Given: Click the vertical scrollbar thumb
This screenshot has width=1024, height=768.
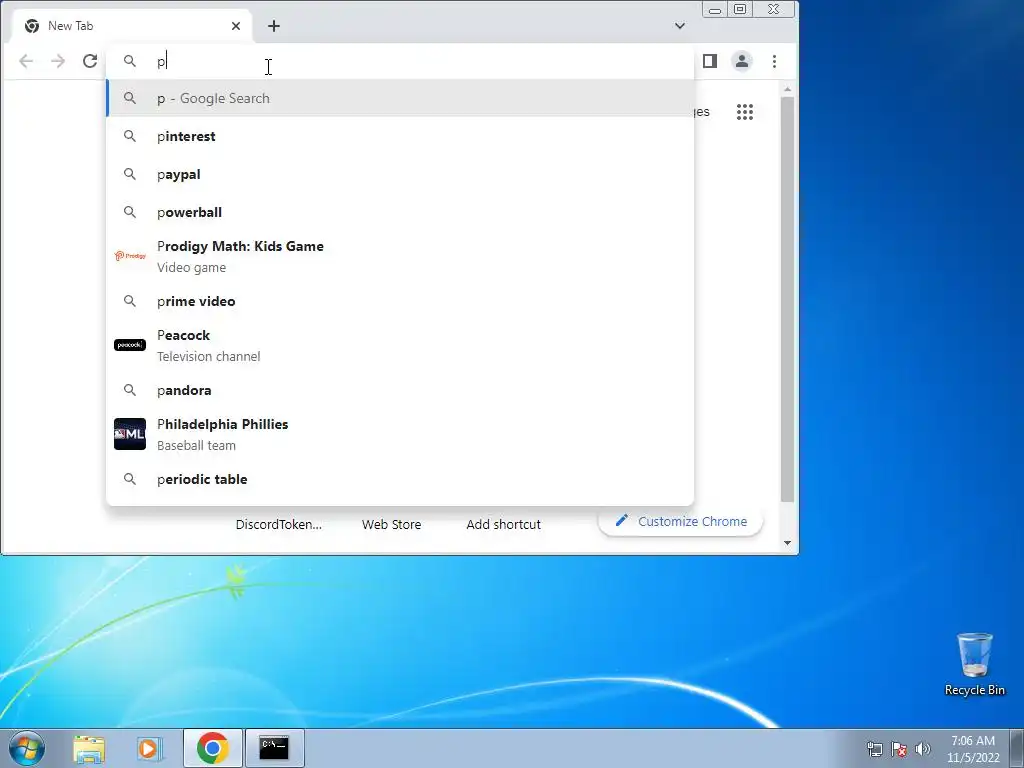Looking at the screenshot, I should pos(788,299).
